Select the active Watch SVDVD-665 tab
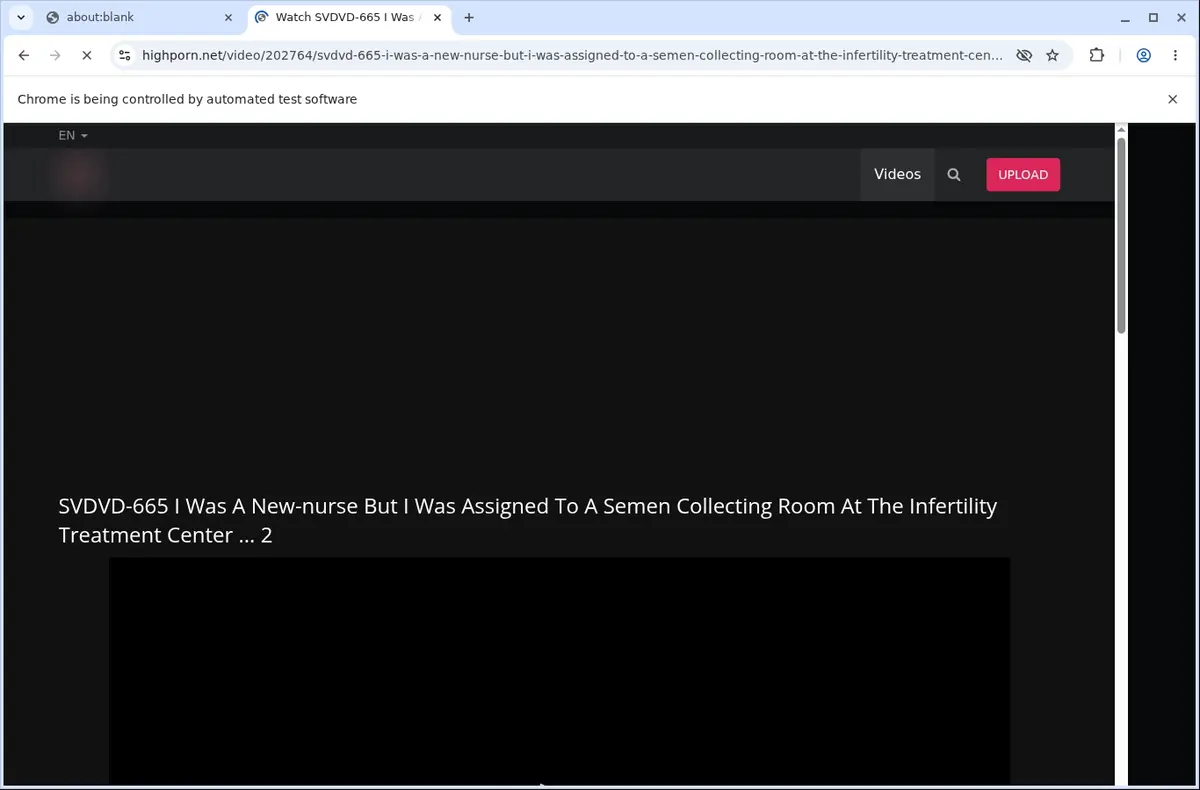Screen dimensions: 1200x790 point(348,17)
